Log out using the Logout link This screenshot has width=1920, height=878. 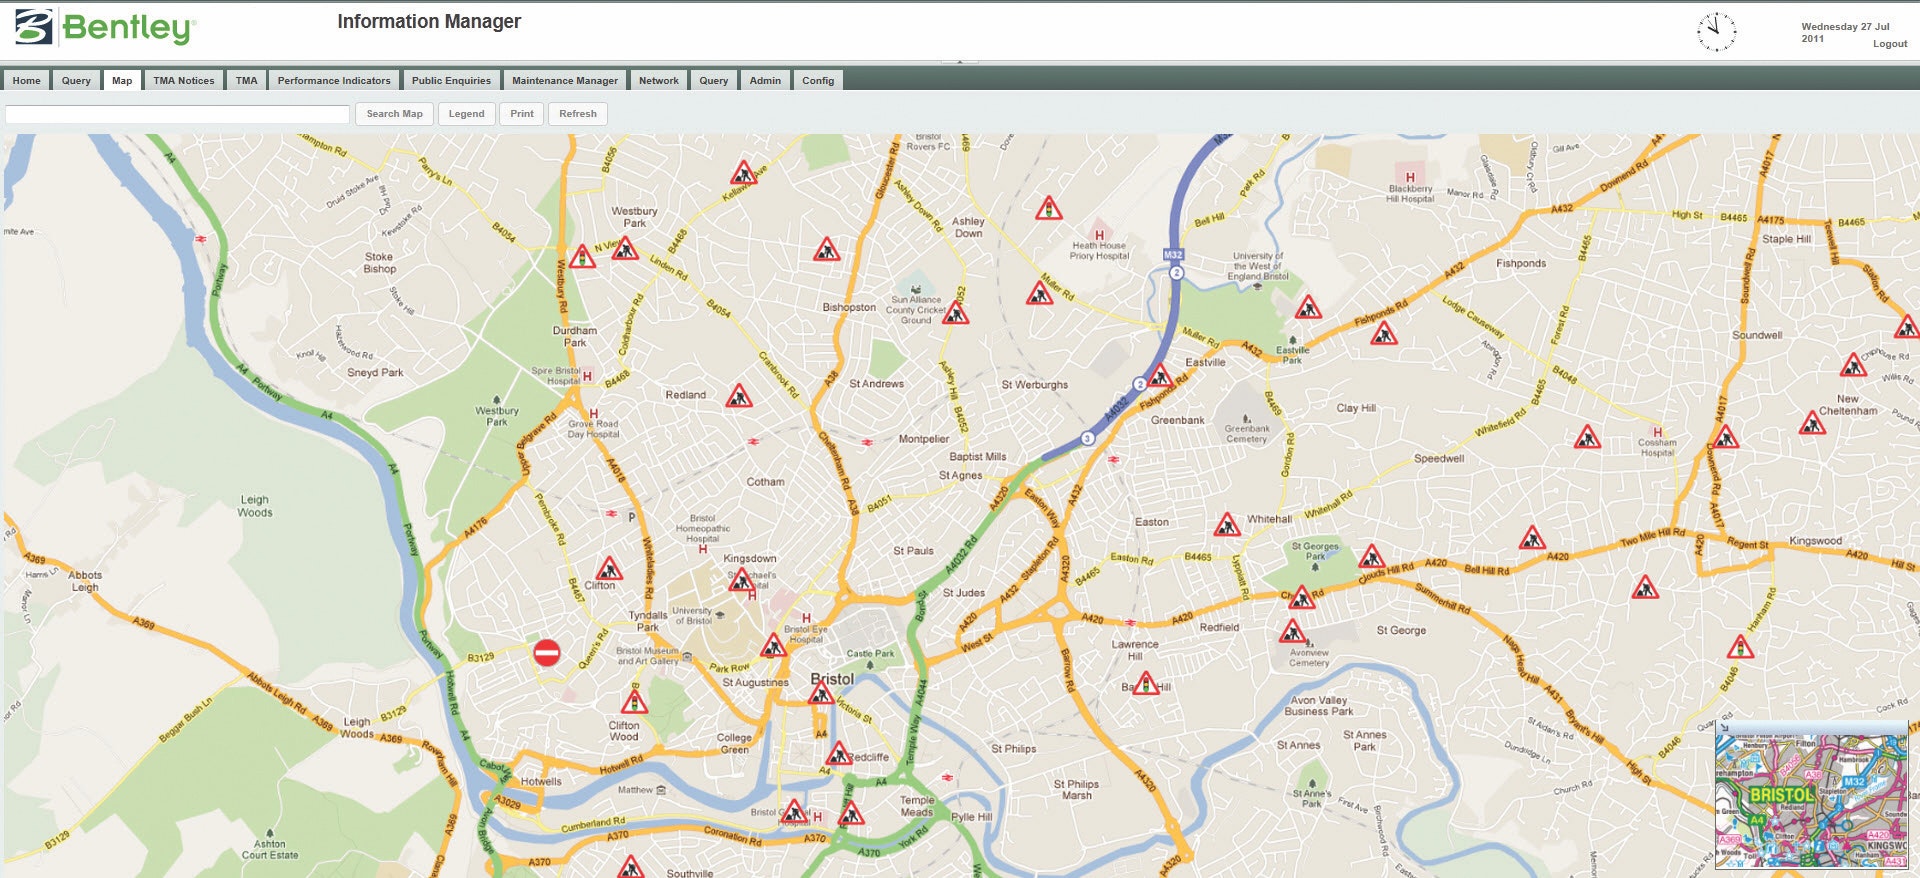pyautogui.click(x=1890, y=44)
